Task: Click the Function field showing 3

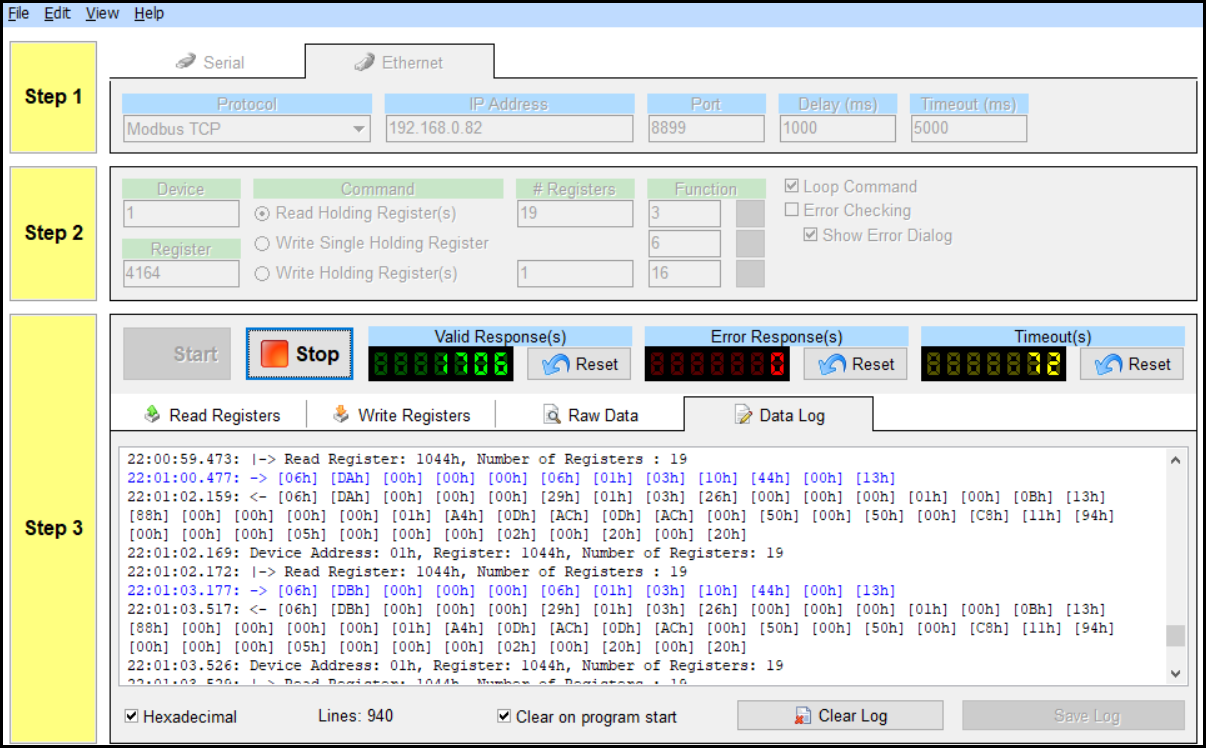Action: pos(684,213)
